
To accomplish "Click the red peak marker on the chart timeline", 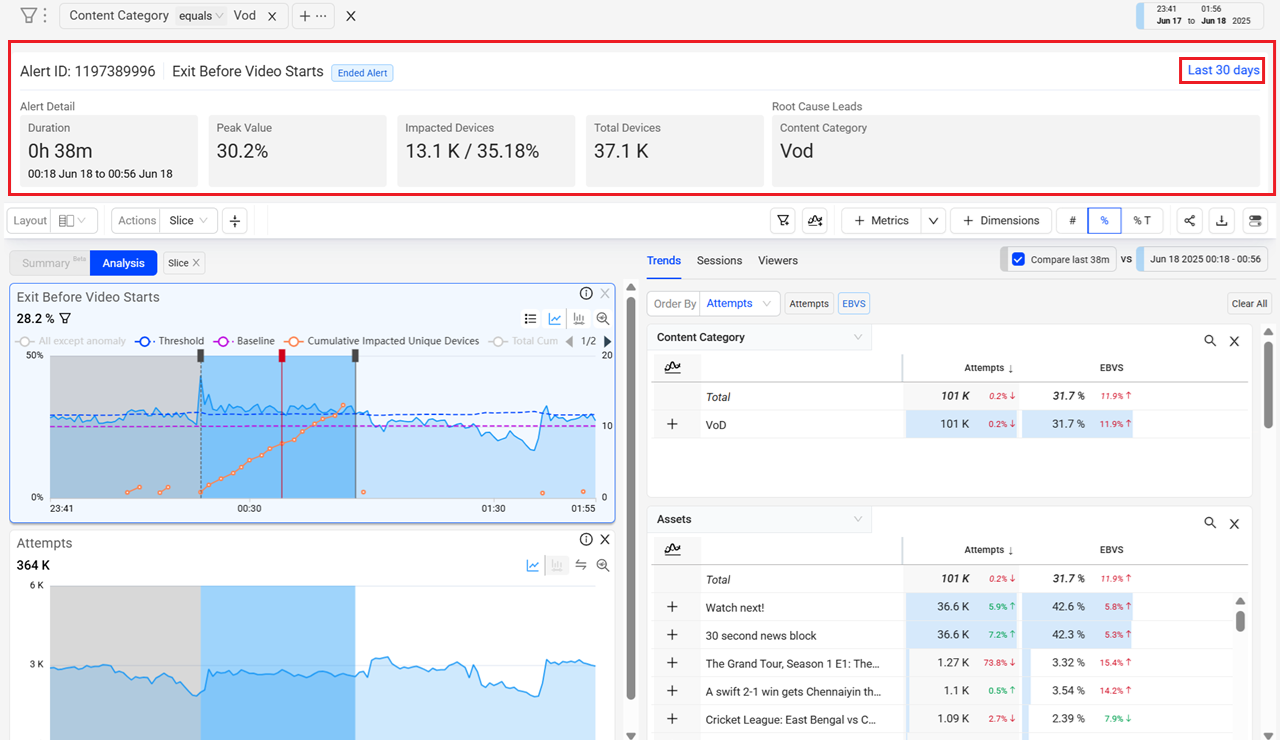I will tap(282, 355).
